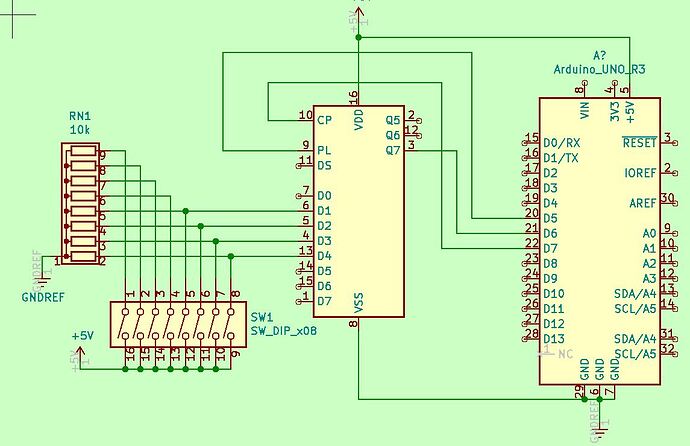Select the CP pin on the shift register
The height and width of the screenshot is (446, 690).
pyautogui.click(x=324, y=120)
